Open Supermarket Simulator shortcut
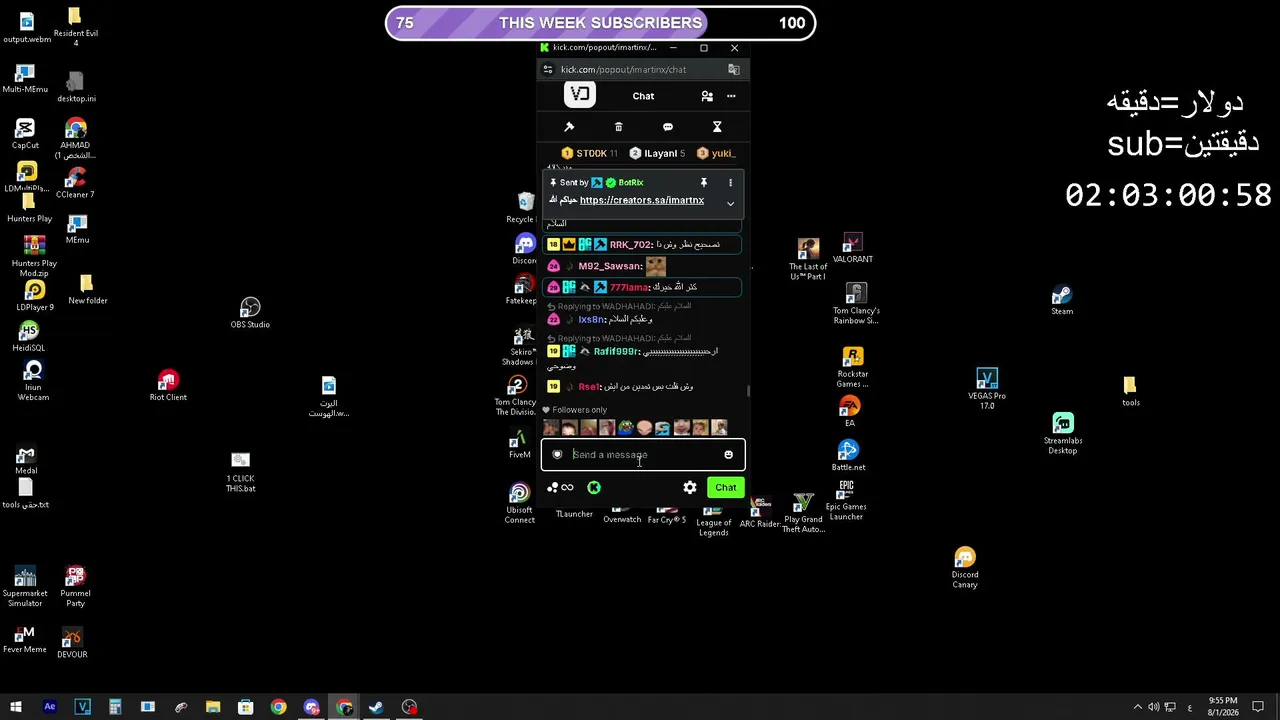This screenshot has height=720, width=1280. (25, 587)
